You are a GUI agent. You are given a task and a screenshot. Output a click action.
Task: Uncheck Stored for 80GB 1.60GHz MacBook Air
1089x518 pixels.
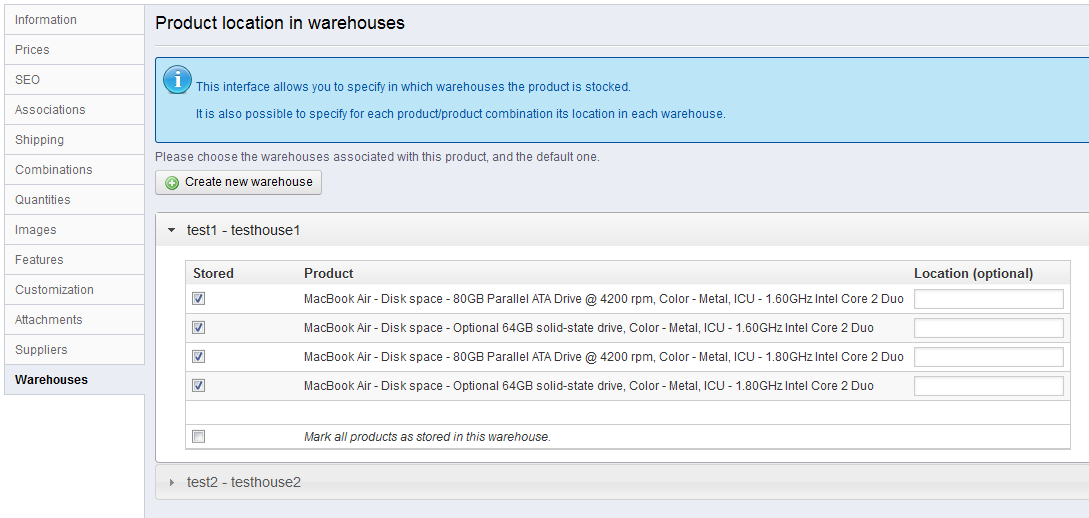[x=199, y=299]
